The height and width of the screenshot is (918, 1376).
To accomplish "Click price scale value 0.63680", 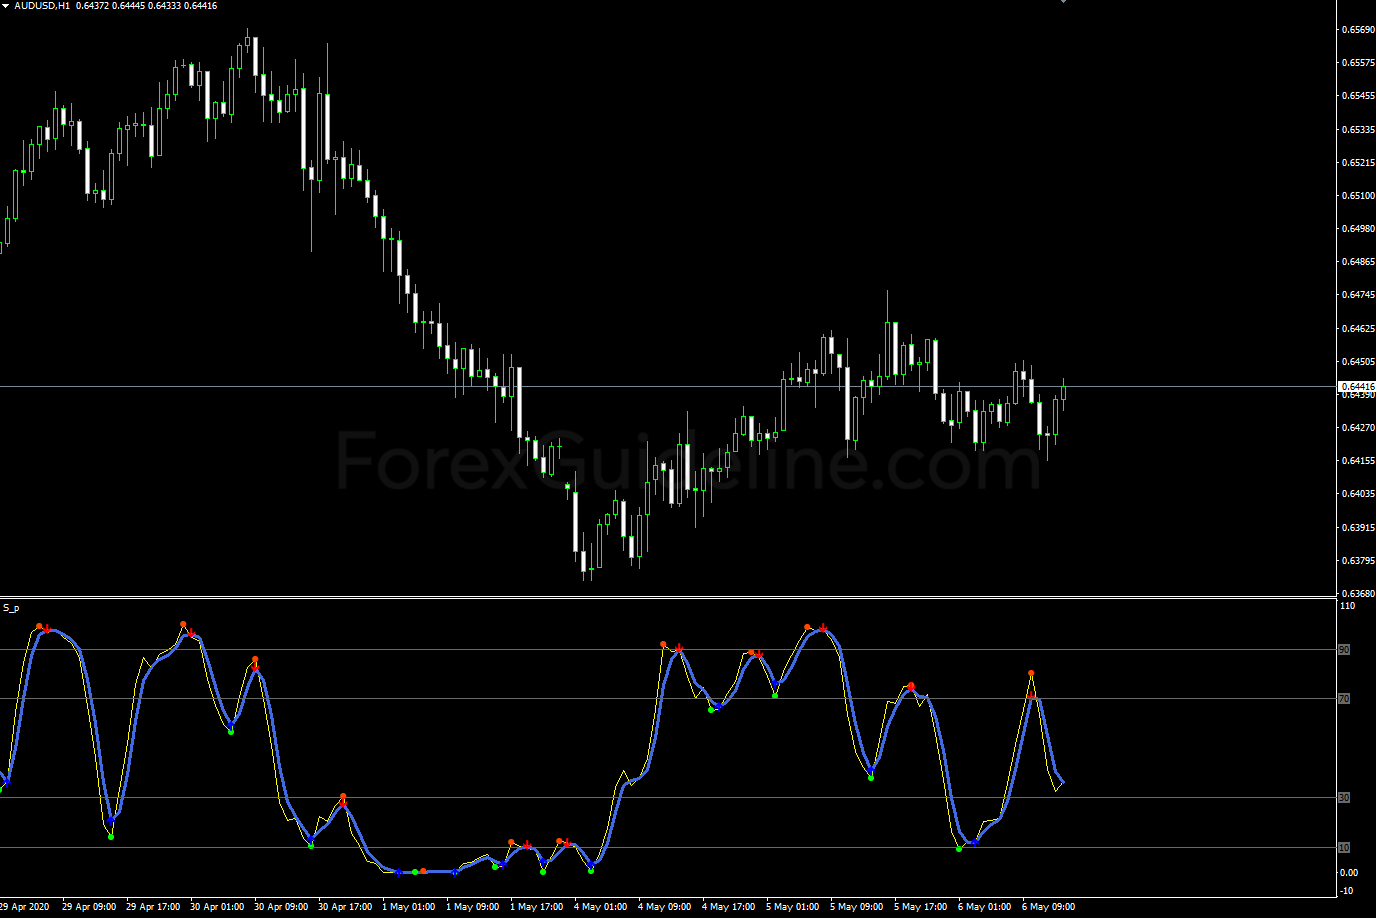I will [x=1357, y=594].
